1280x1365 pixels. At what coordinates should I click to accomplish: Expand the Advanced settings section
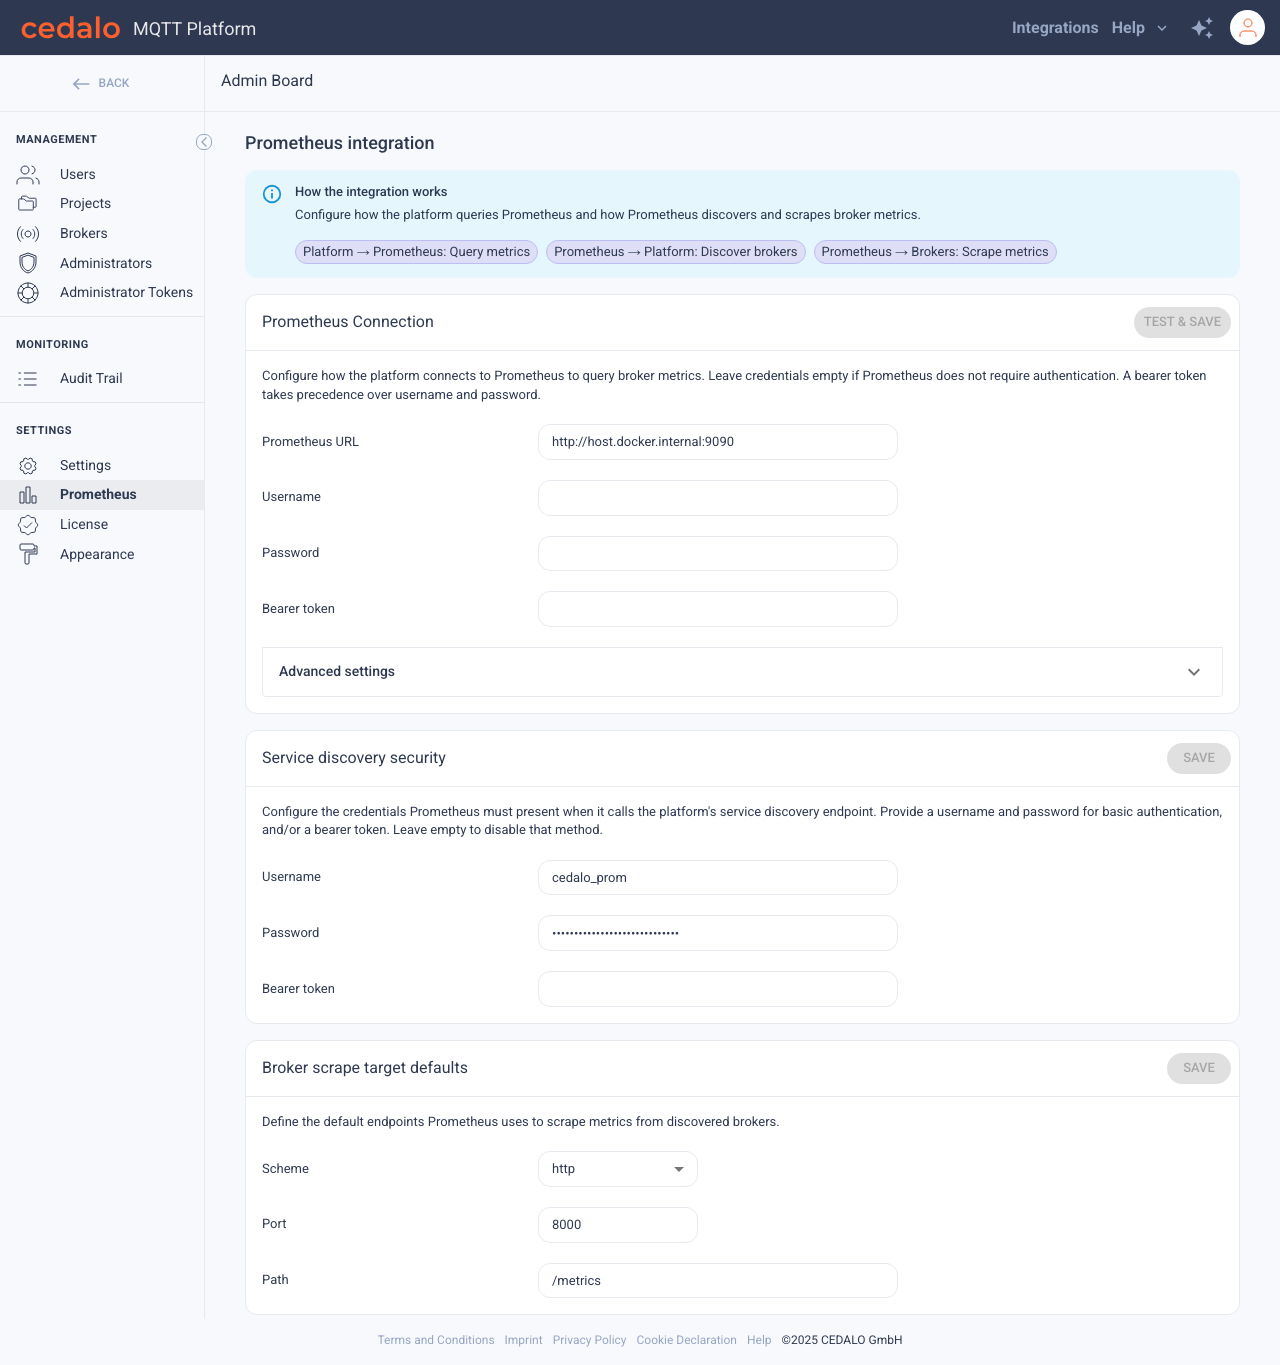[742, 672]
